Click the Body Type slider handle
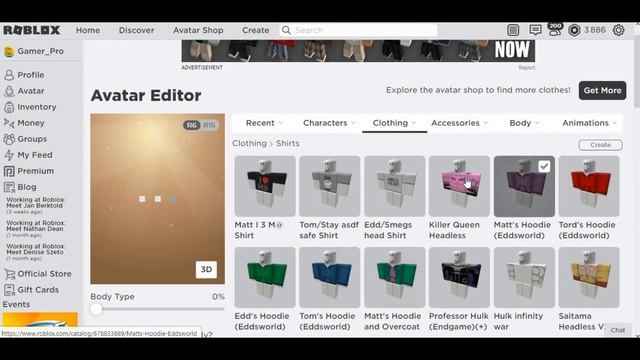The height and width of the screenshot is (360, 640). point(96,309)
